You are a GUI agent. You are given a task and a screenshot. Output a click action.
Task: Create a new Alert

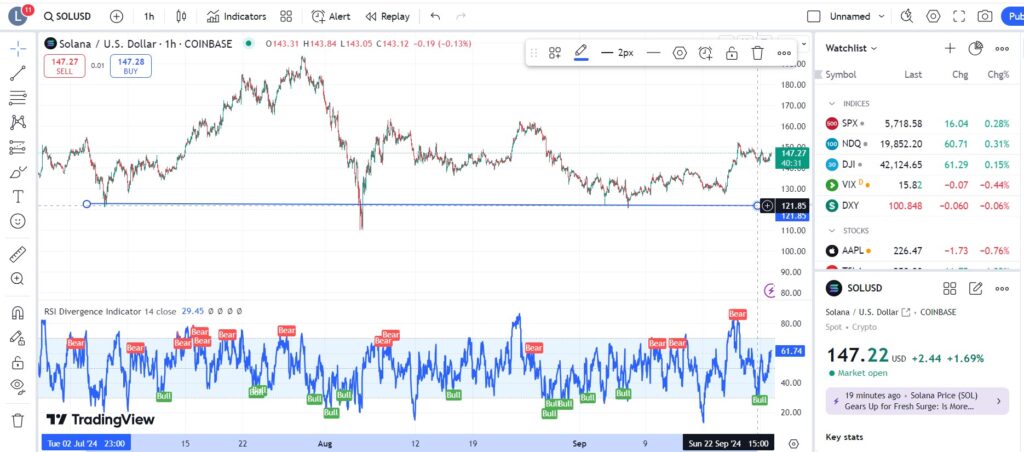[x=331, y=16]
